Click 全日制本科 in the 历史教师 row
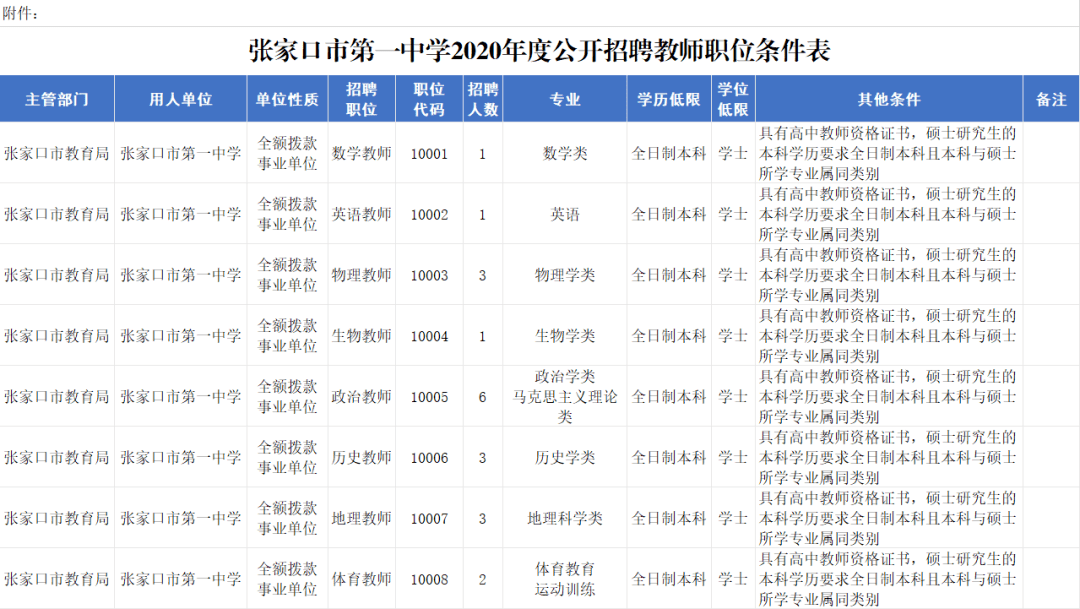 tap(669, 457)
